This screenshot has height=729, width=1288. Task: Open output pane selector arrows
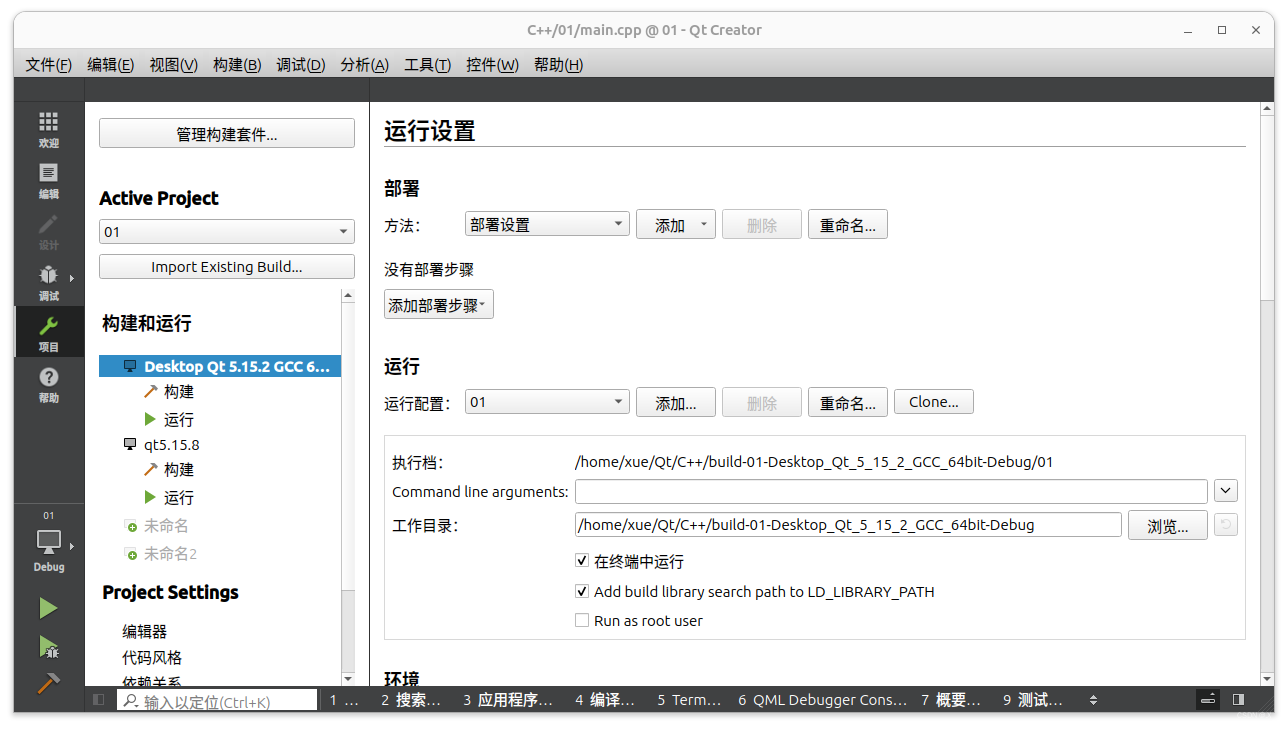tap(1093, 700)
